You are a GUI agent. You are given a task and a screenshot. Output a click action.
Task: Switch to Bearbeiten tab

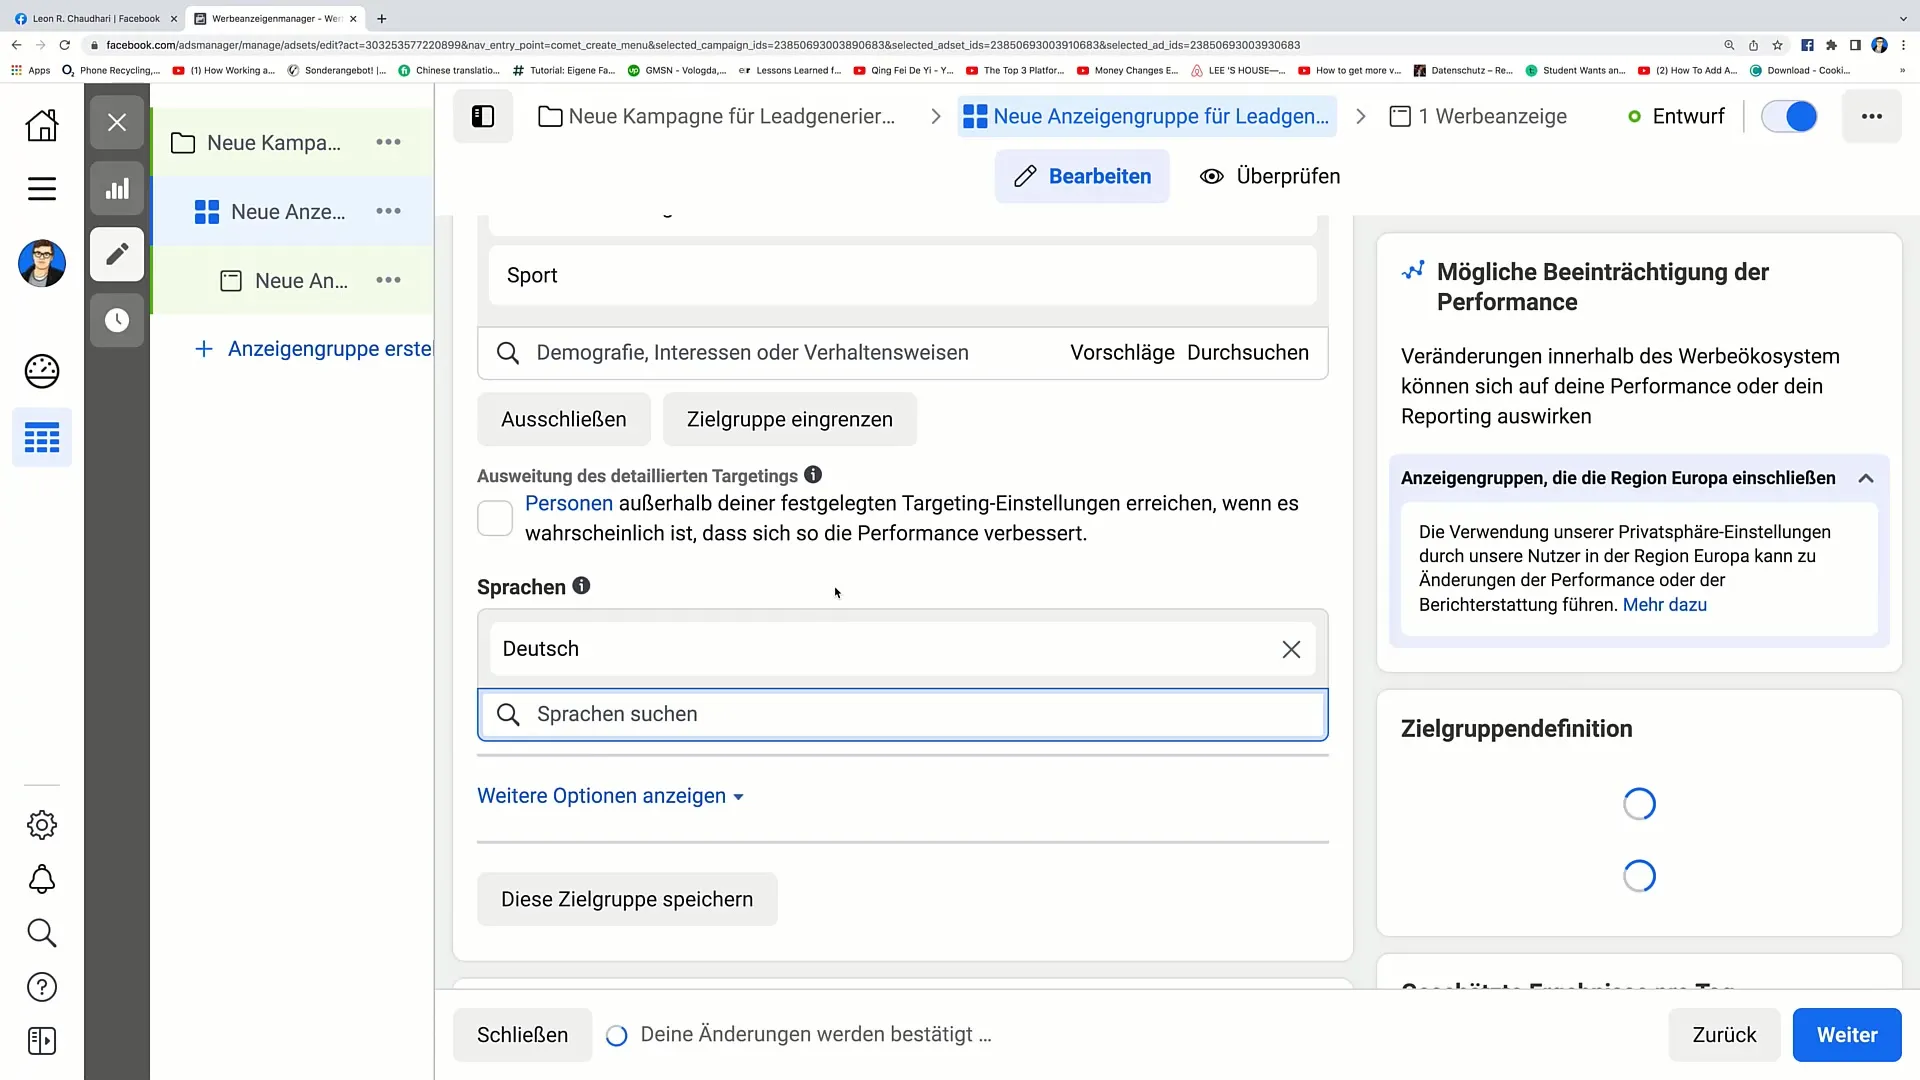pyautogui.click(x=1082, y=176)
